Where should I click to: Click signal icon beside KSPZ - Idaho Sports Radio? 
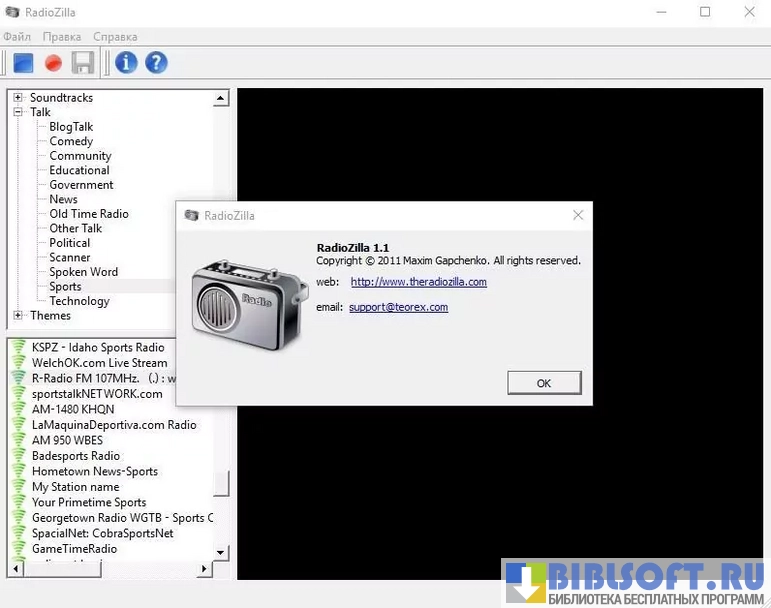18,348
